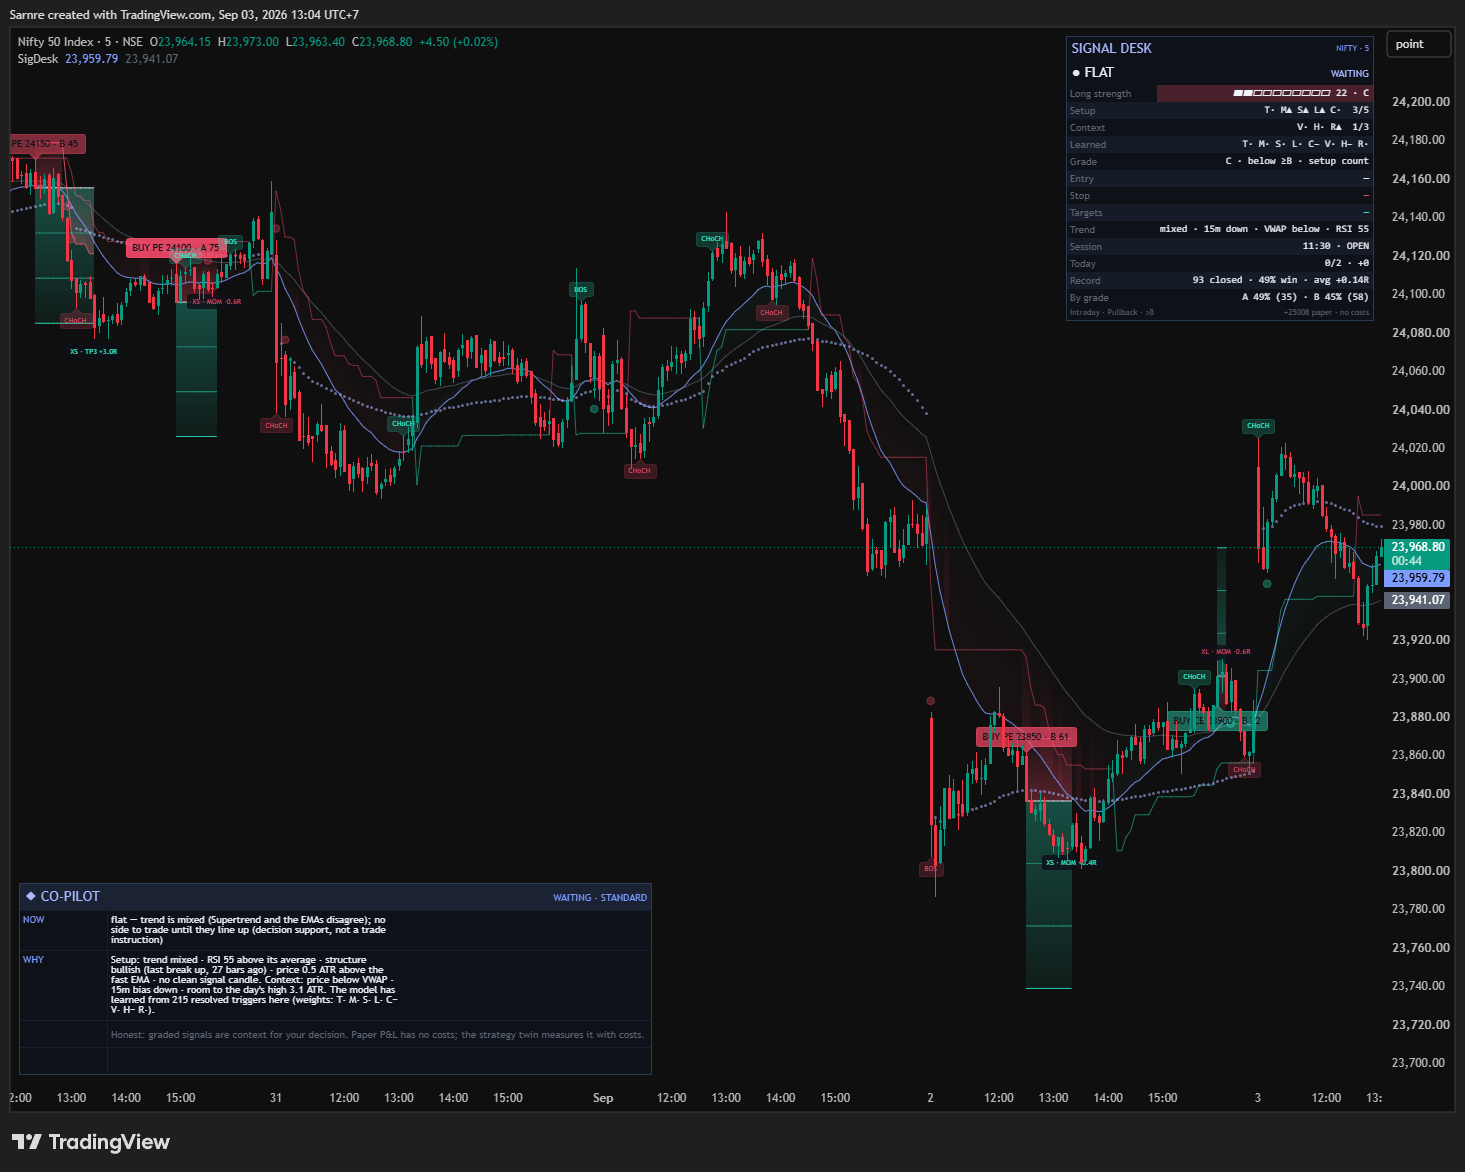Click the WHY row label in Co-Pilot
The height and width of the screenshot is (1172, 1465).
[x=34, y=960]
